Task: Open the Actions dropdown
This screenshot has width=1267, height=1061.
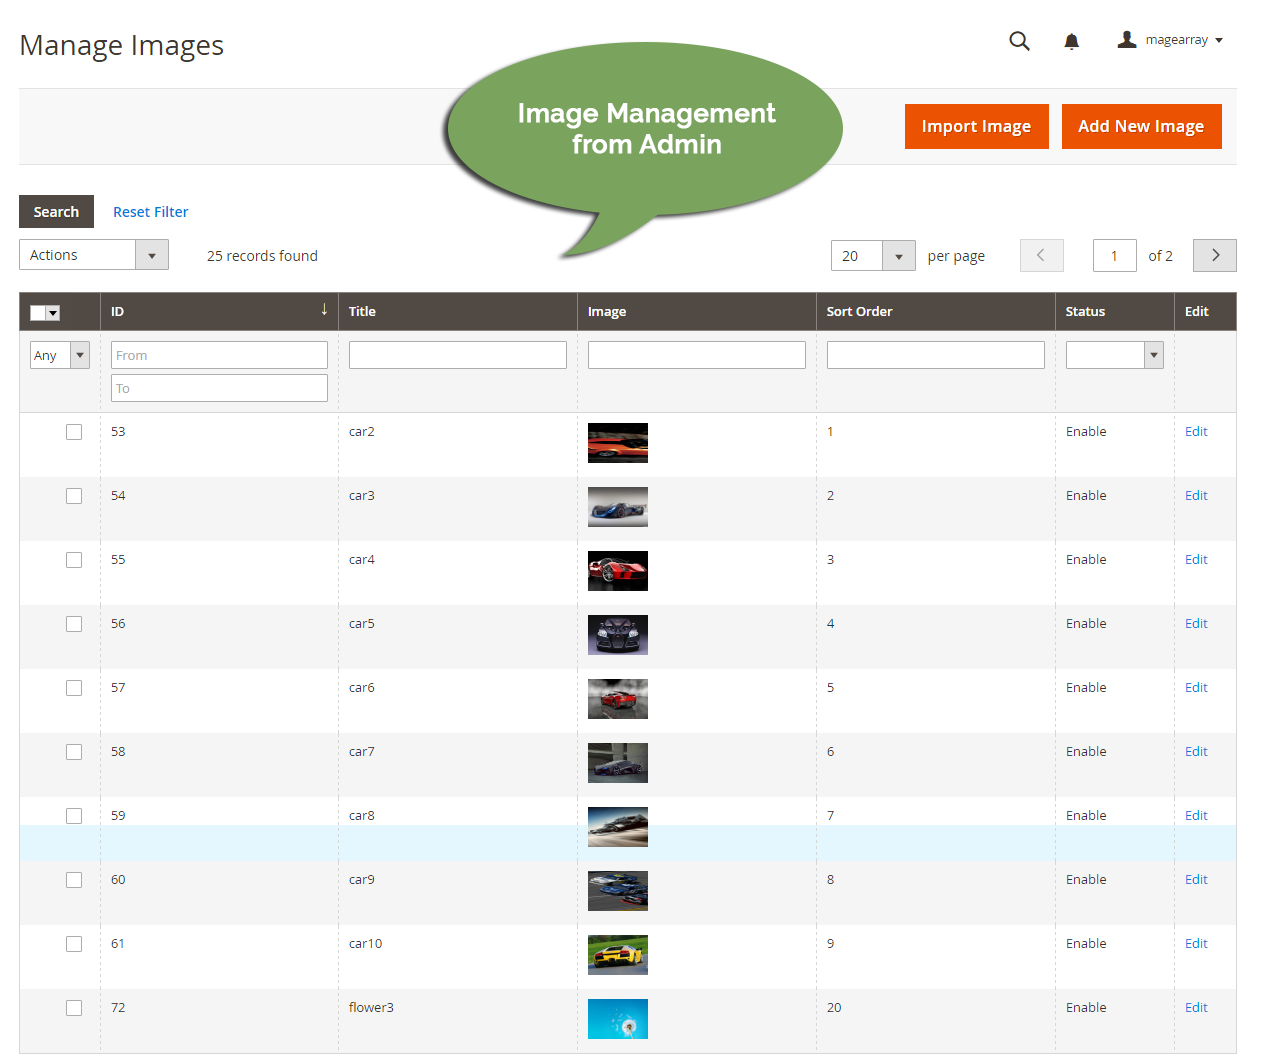Action: [93, 254]
